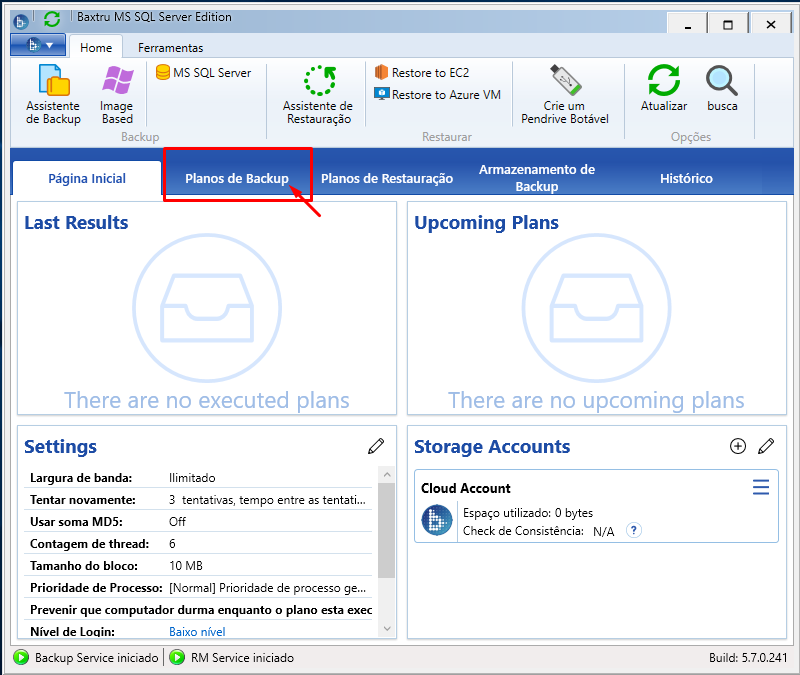The image size is (800, 675).
Task: Choose Restore to Azure VM
Action: tap(438, 94)
